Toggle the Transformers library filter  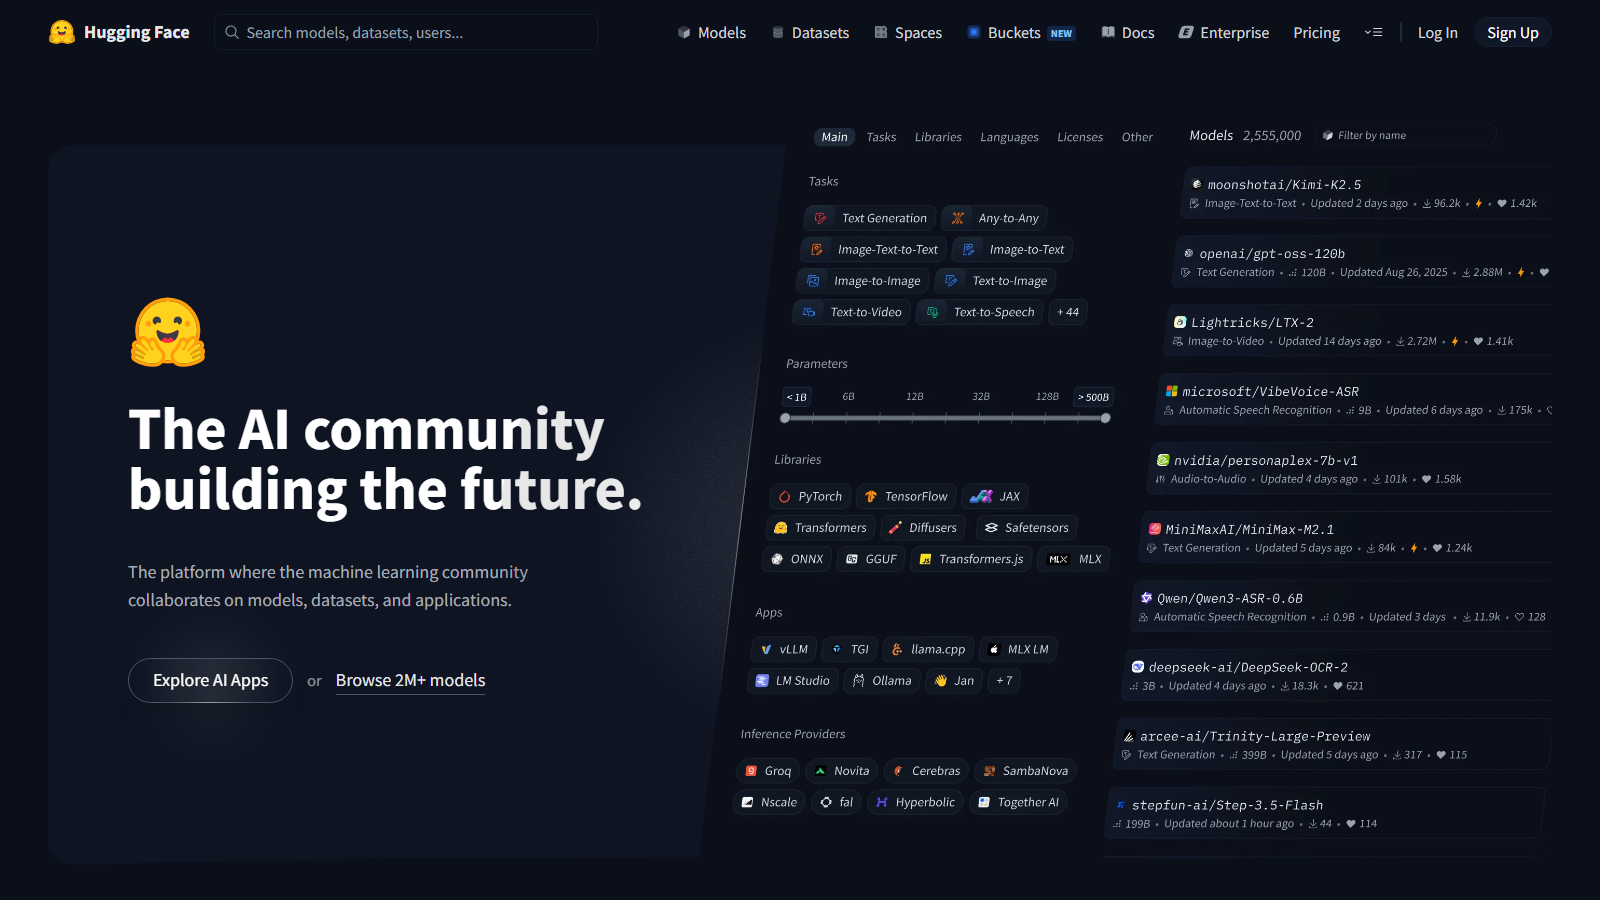[x=820, y=528]
